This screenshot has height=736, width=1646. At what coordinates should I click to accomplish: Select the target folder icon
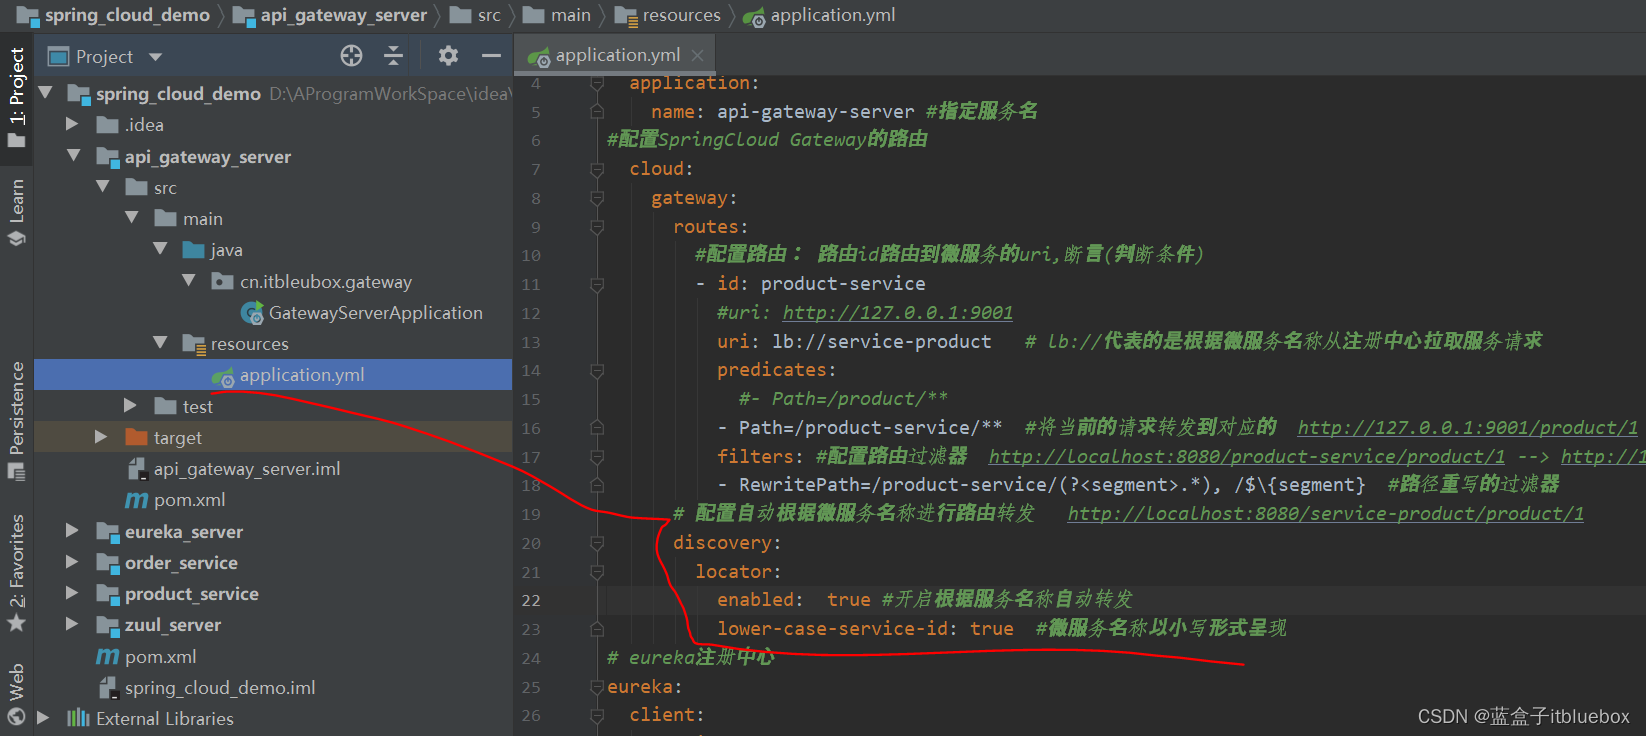pyautogui.click(x=137, y=437)
